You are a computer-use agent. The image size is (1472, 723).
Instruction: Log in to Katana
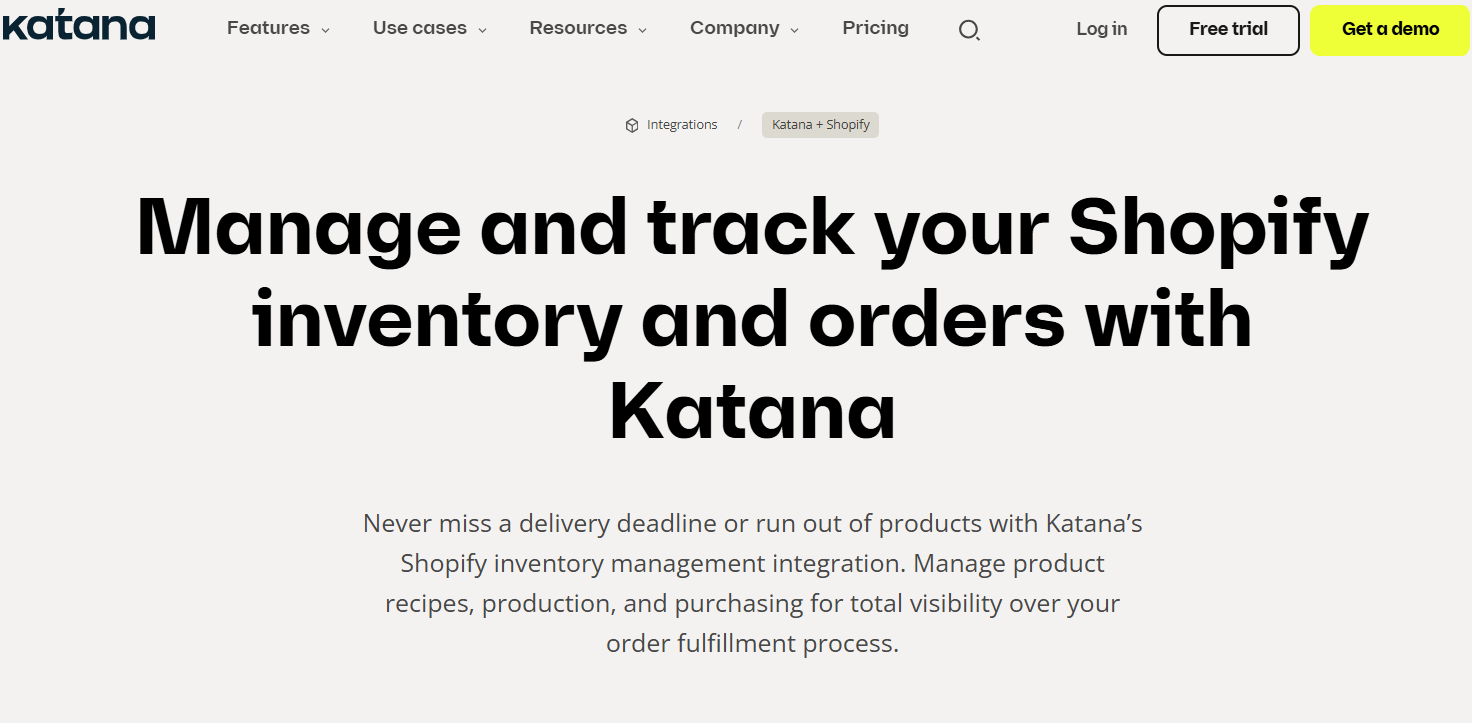pyautogui.click(x=1101, y=29)
